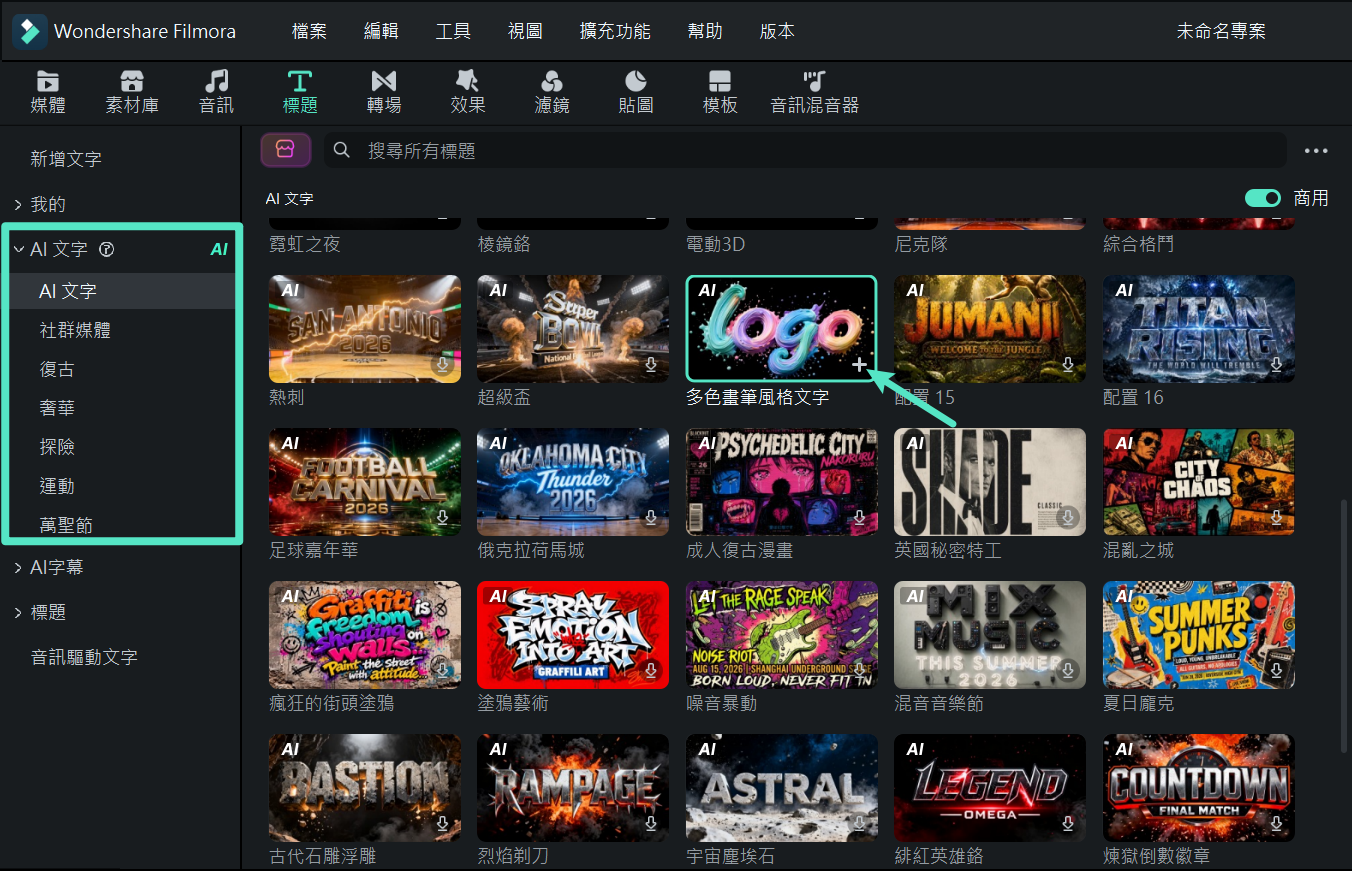Toggle the 商用 commercial-use switch
The image size is (1352, 871).
(x=1263, y=198)
